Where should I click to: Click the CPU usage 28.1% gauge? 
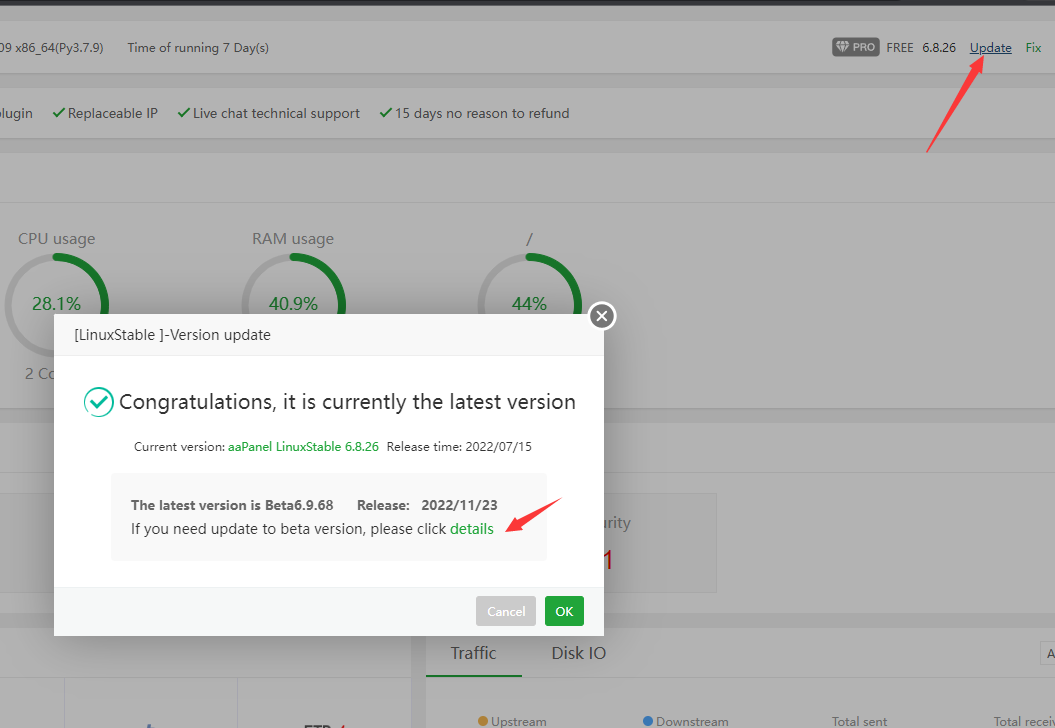coord(57,304)
